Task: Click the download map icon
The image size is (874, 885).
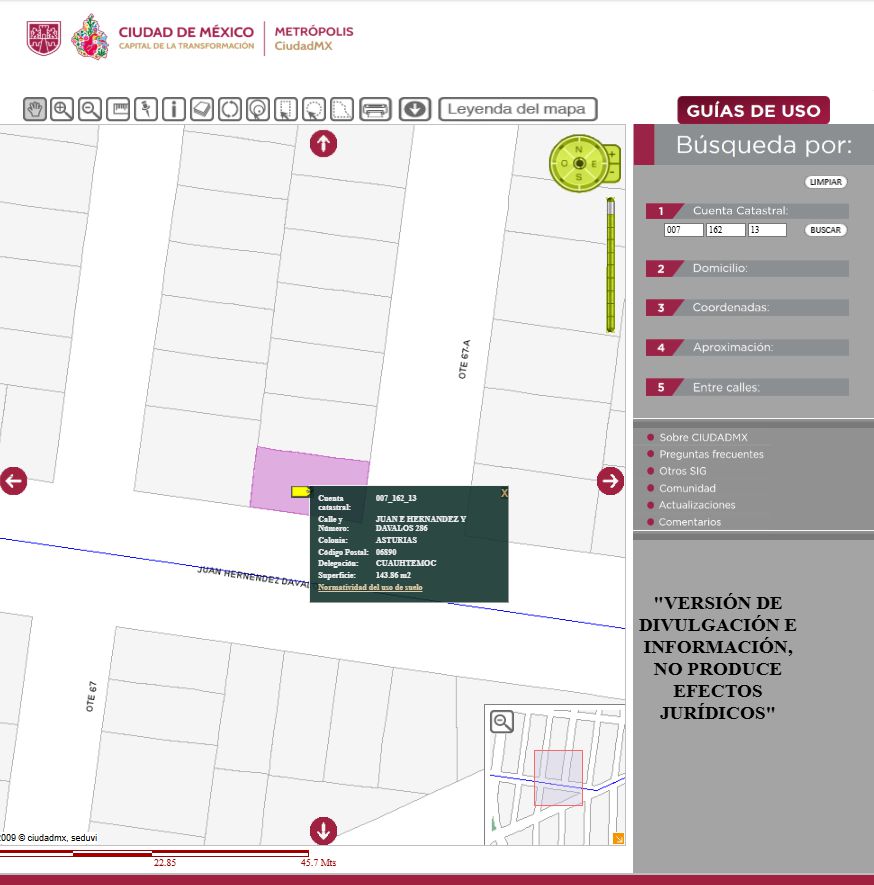Action: 415,110
